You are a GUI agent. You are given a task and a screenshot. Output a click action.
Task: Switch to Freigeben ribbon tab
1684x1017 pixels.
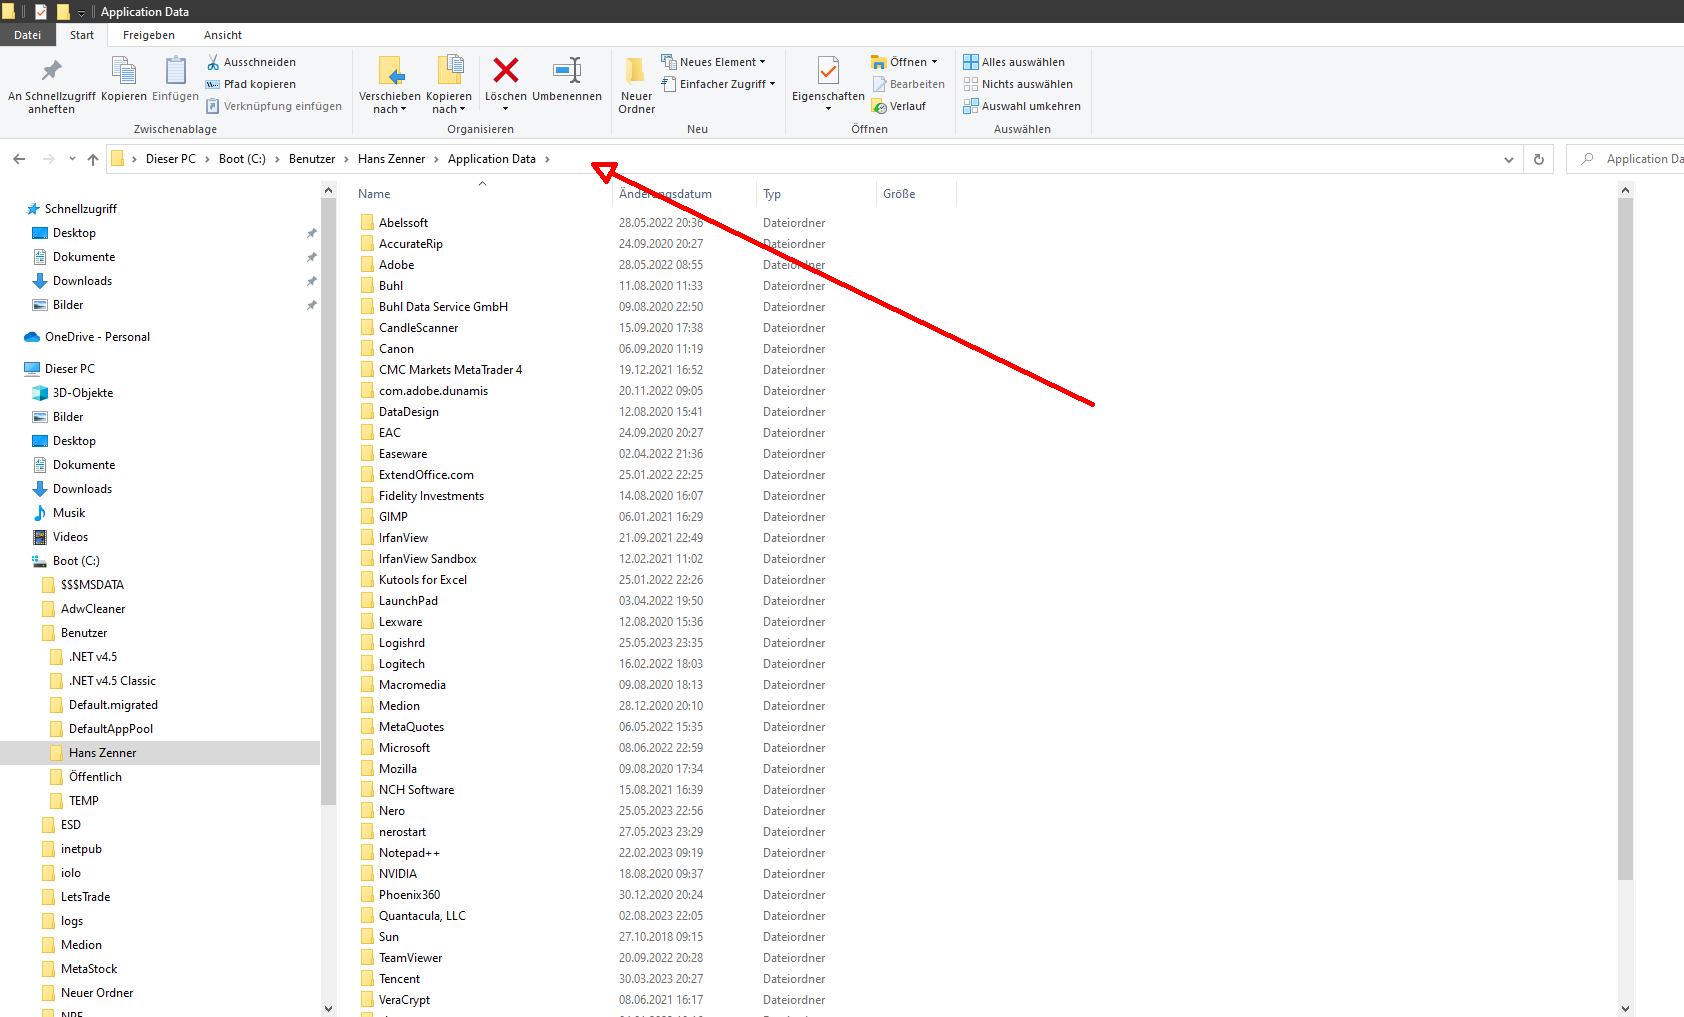(x=149, y=35)
